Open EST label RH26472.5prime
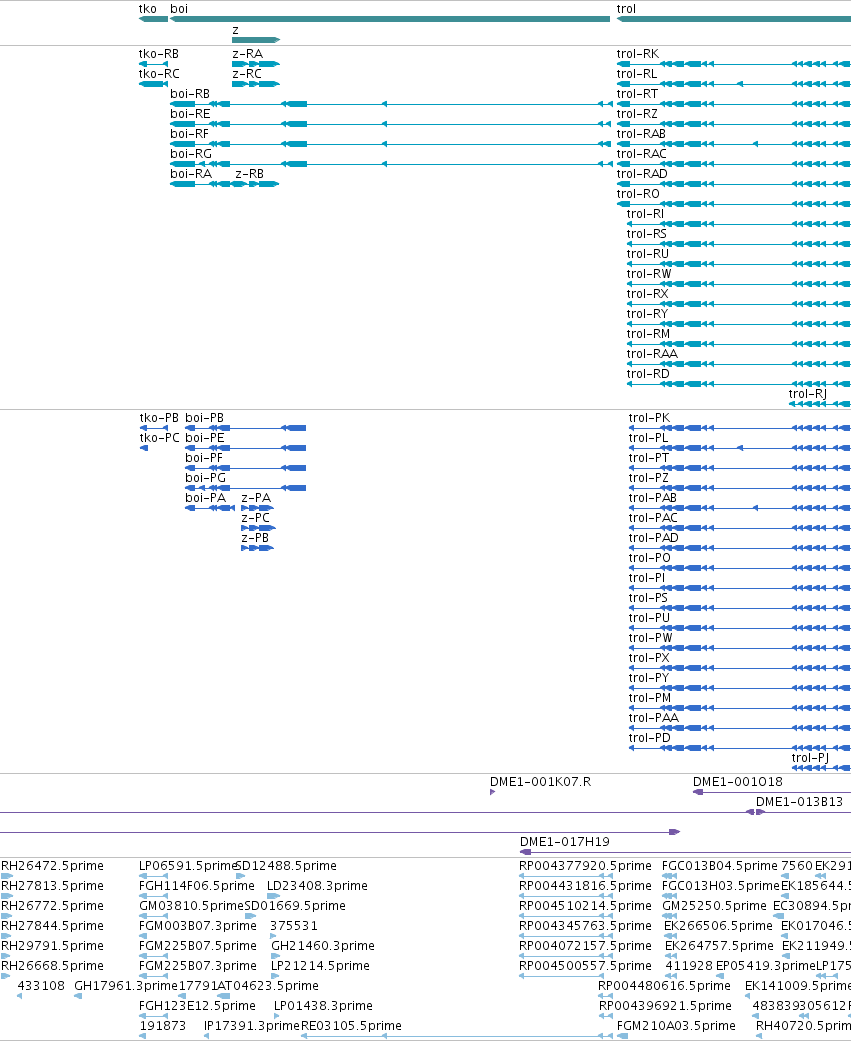Viewport: 851px width, 1041px height. coord(52,866)
